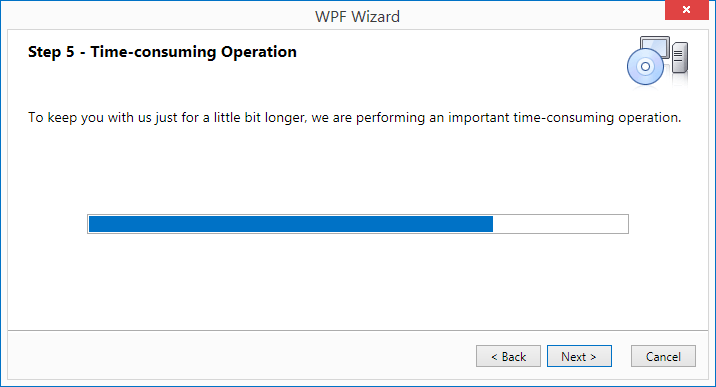This screenshot has height=387, width=716.
Task: Click the separator line above the buttons
Action: 358,330
